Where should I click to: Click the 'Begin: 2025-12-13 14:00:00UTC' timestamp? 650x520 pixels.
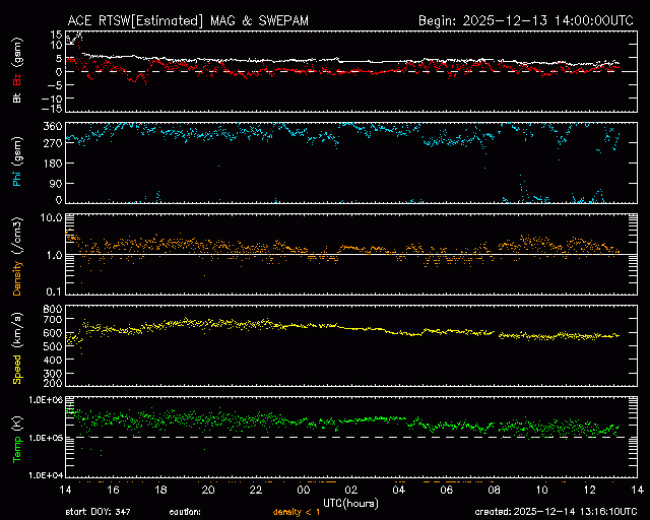[x=526, y=20]
